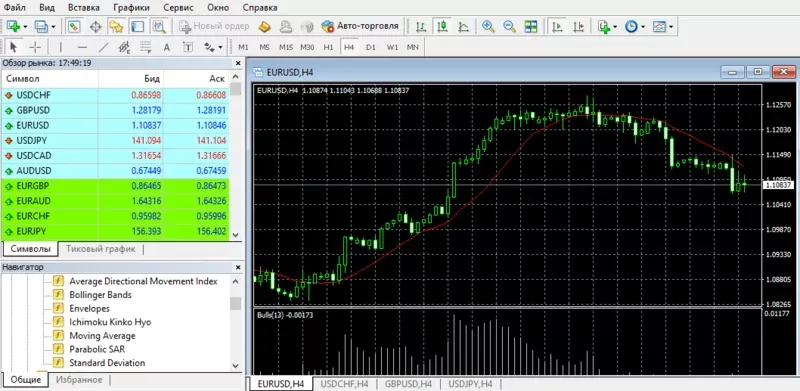
Task: Click the Новый ордер button
Action: [x=214, y=26]
